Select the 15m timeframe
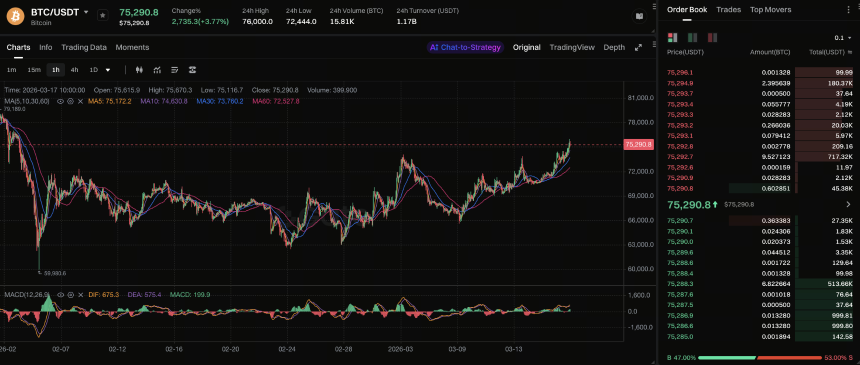Screen dimensions: 860x365 pyautogui.click(x=34, y=70)
